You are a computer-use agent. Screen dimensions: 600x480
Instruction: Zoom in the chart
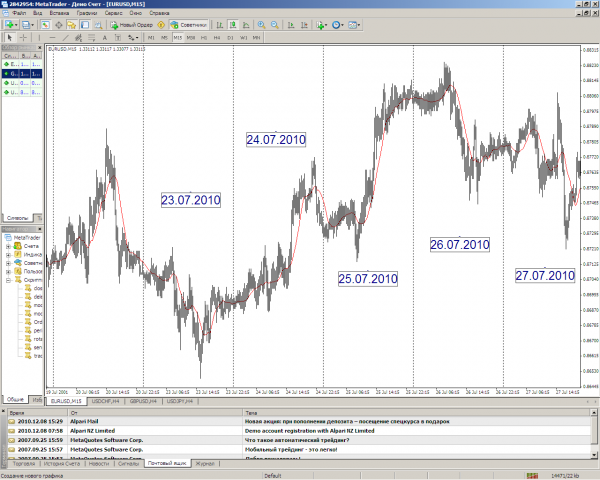pyautogui.click(x=261, y=25)
